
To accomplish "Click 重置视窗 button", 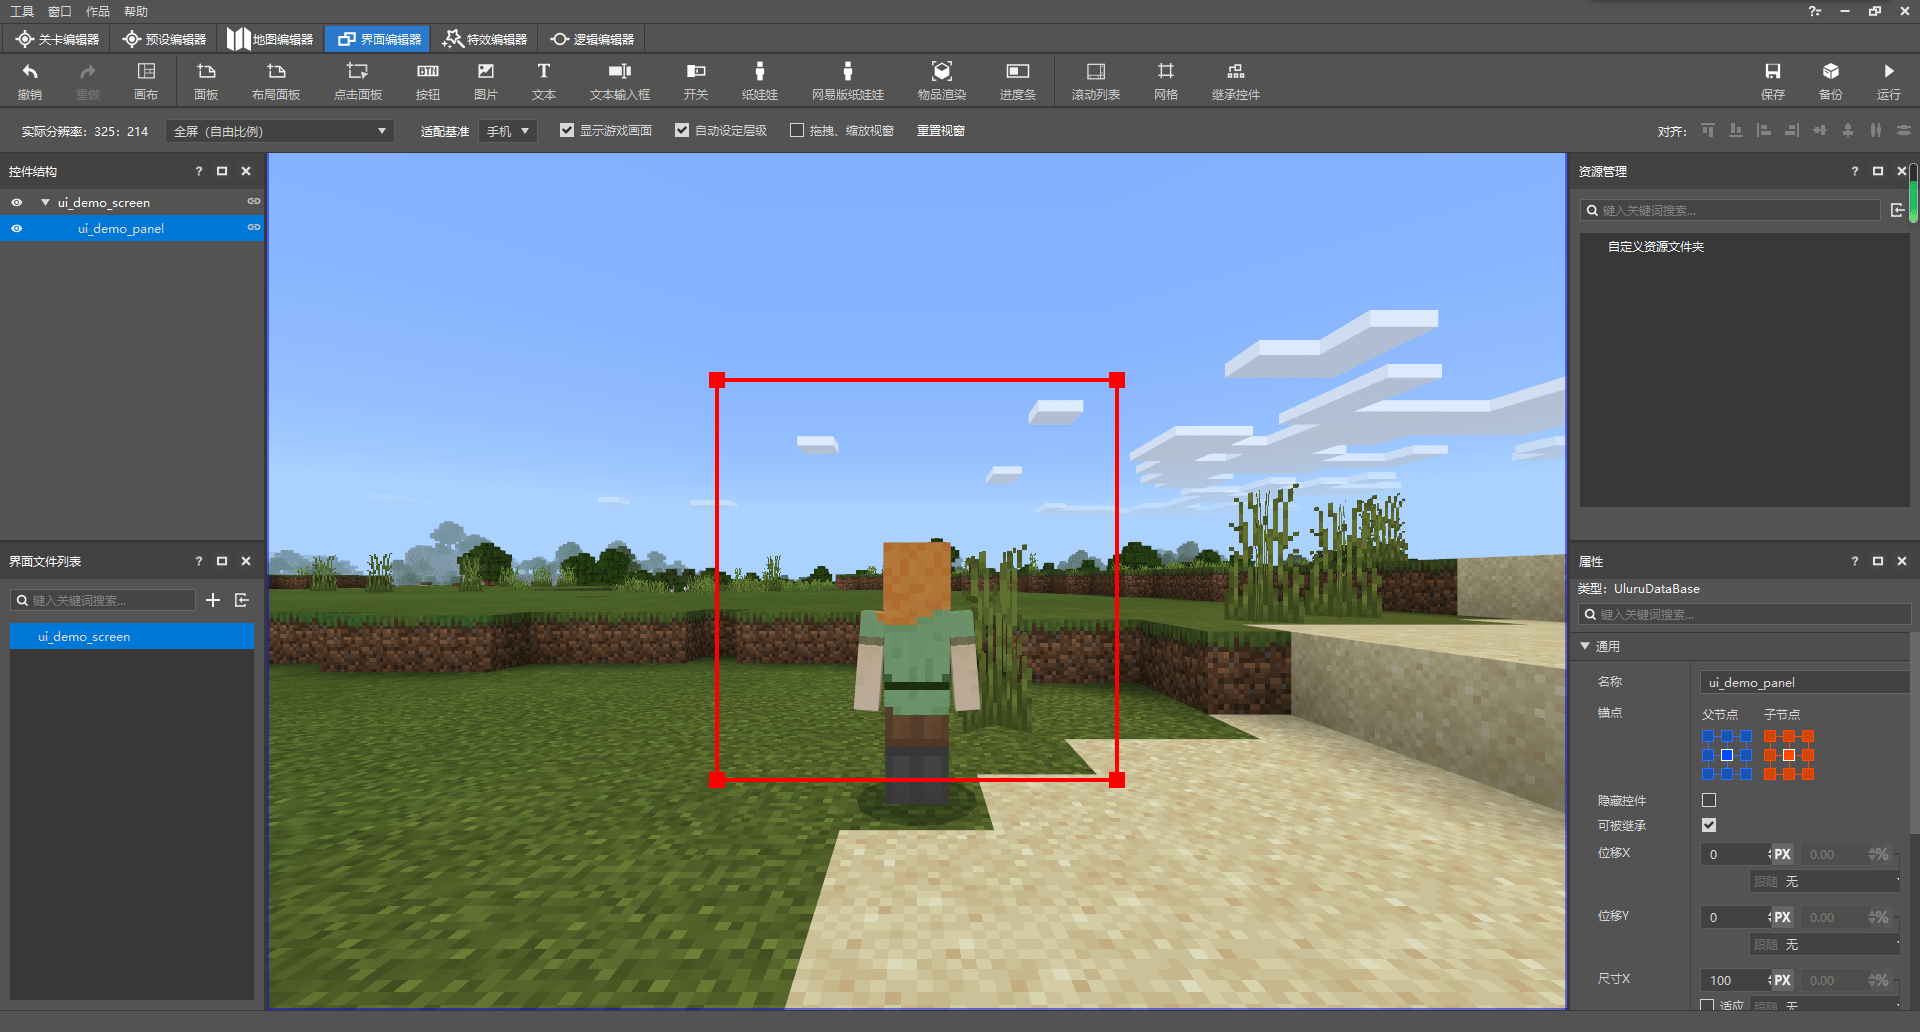I will (941, 130).
